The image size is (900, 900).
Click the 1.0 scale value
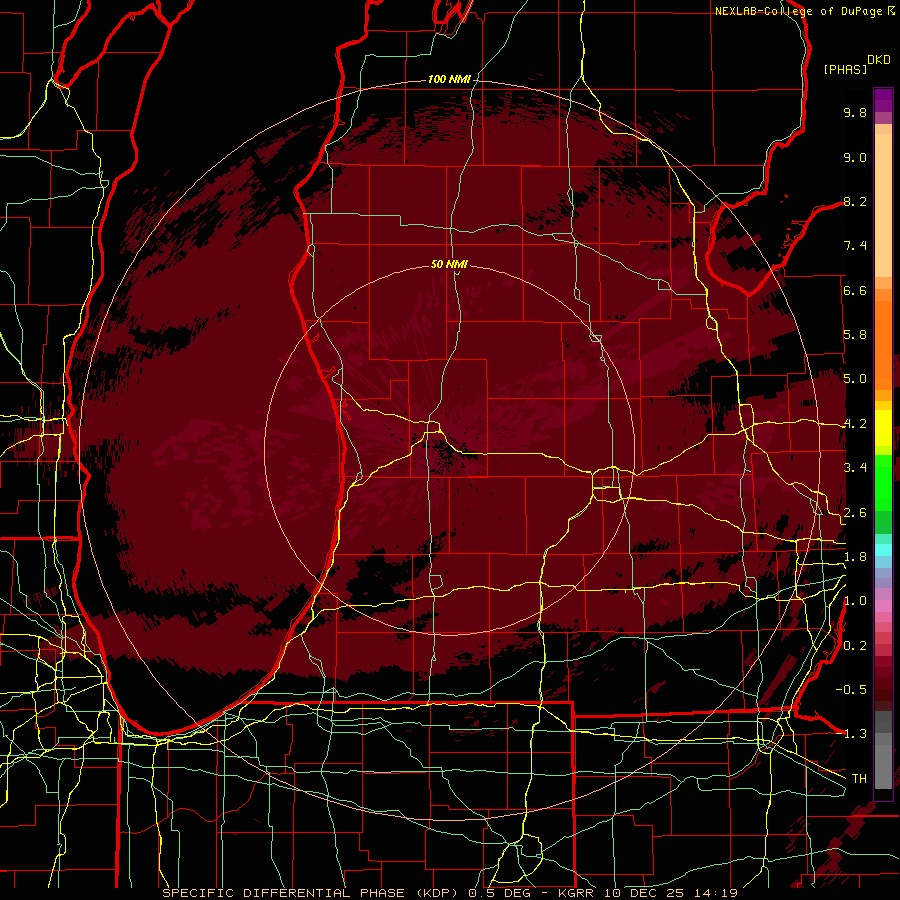click(855, 601)
